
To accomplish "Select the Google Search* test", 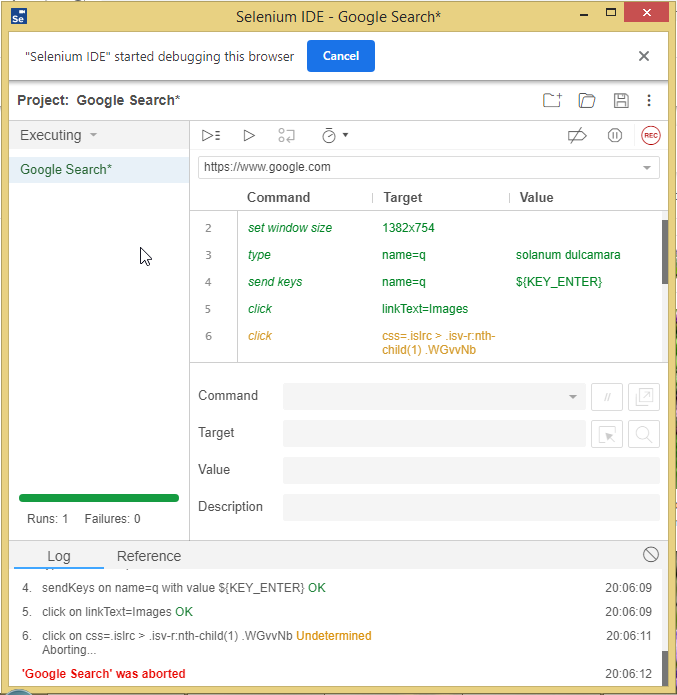I will (99, 169).
